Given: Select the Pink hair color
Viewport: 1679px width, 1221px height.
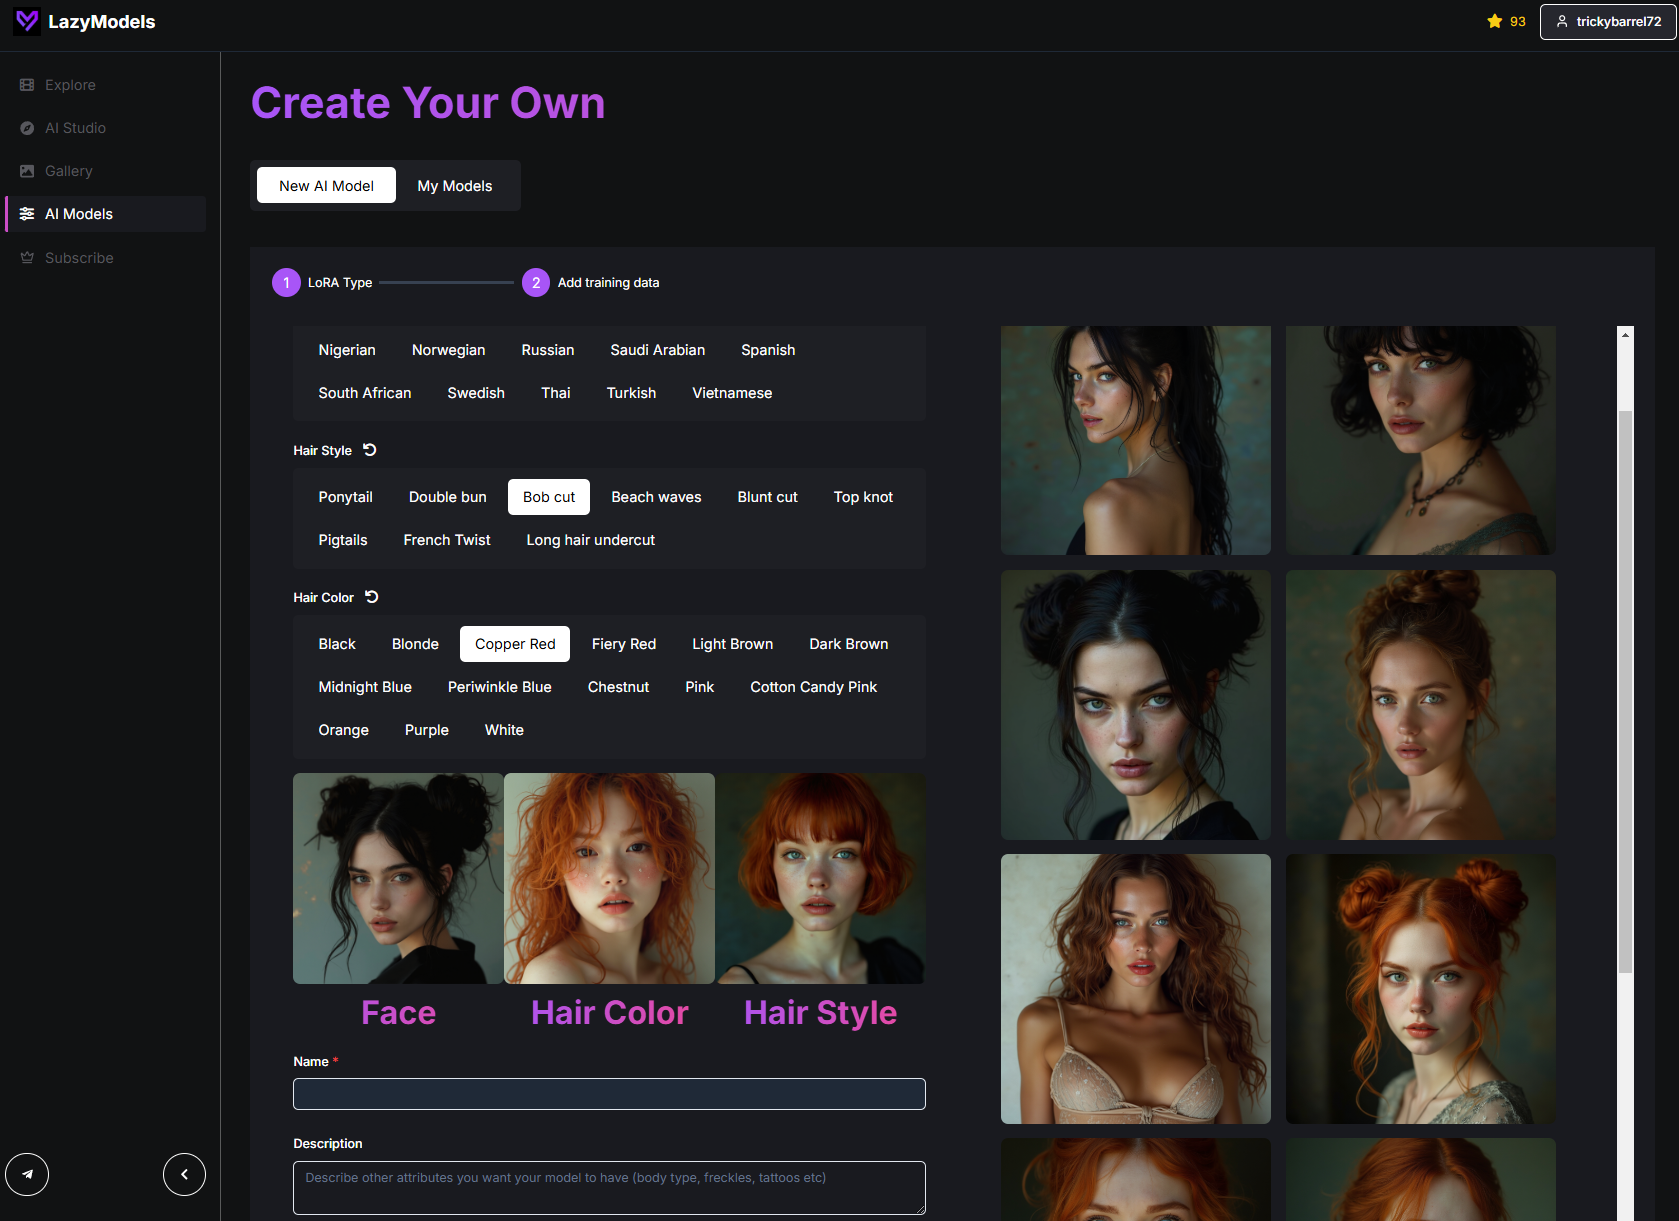Looking at the screenshot, I should tap(700, 687).
